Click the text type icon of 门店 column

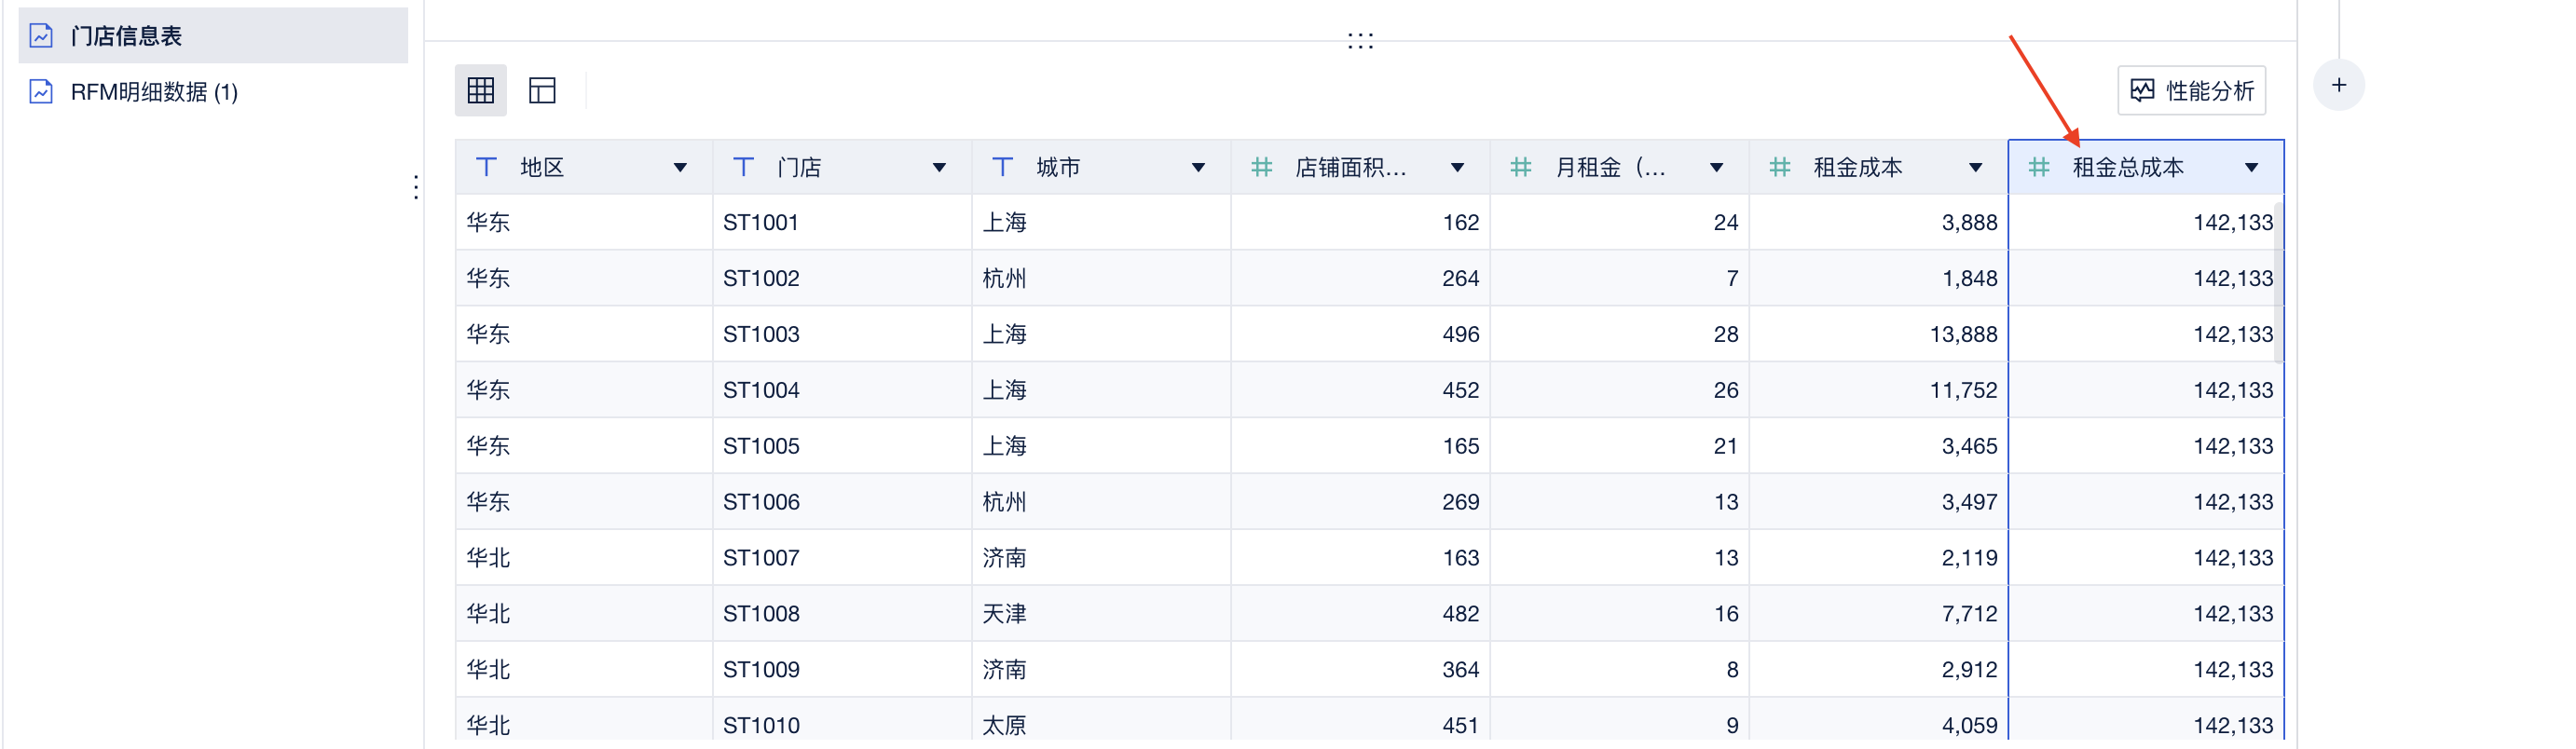click(x=743, y=167)
